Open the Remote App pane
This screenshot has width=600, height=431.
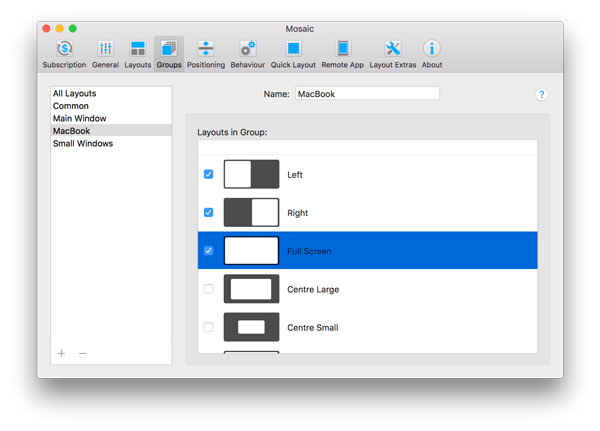(343, 53)
